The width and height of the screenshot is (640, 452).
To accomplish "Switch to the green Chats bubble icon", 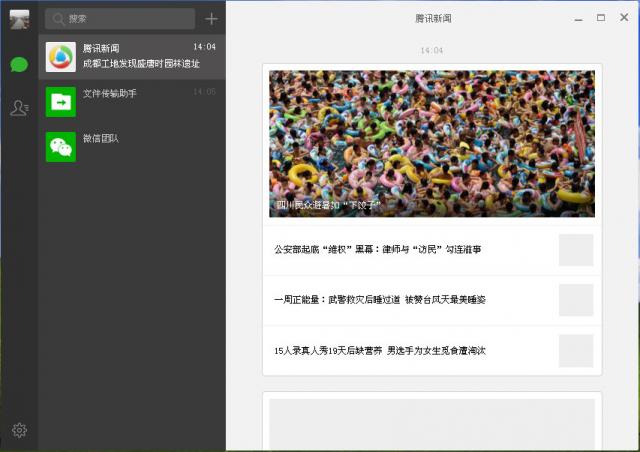I will (19, 65).
